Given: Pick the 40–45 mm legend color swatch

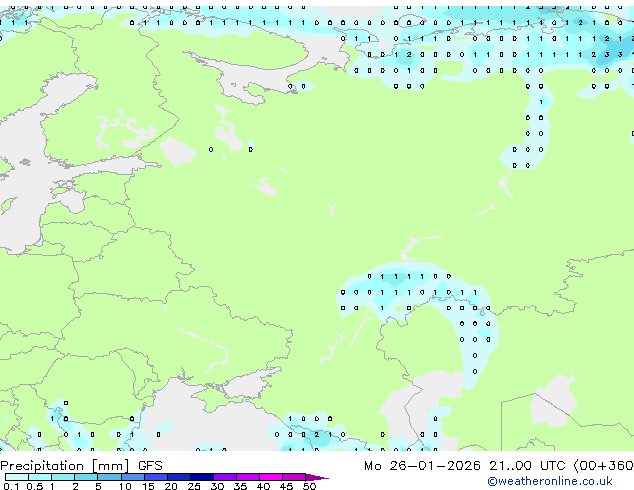Looking at the screenshot, I should pyautogui.click(x=271, y=477).
